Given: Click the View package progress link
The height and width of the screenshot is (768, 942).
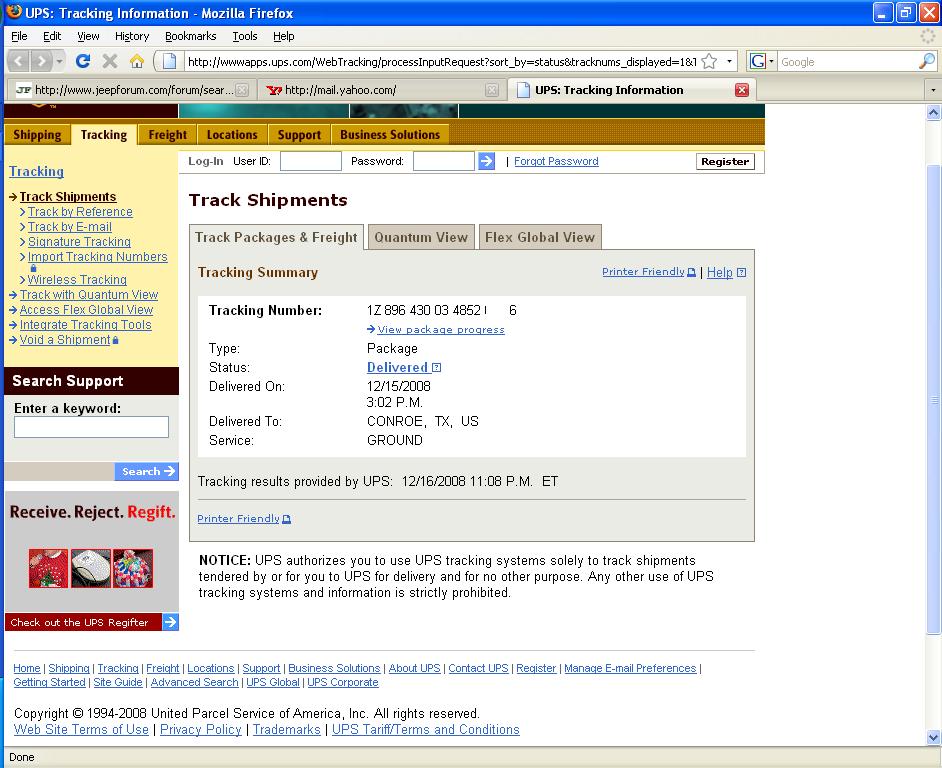Looking at the screenshot, I should tap(441, 329).
